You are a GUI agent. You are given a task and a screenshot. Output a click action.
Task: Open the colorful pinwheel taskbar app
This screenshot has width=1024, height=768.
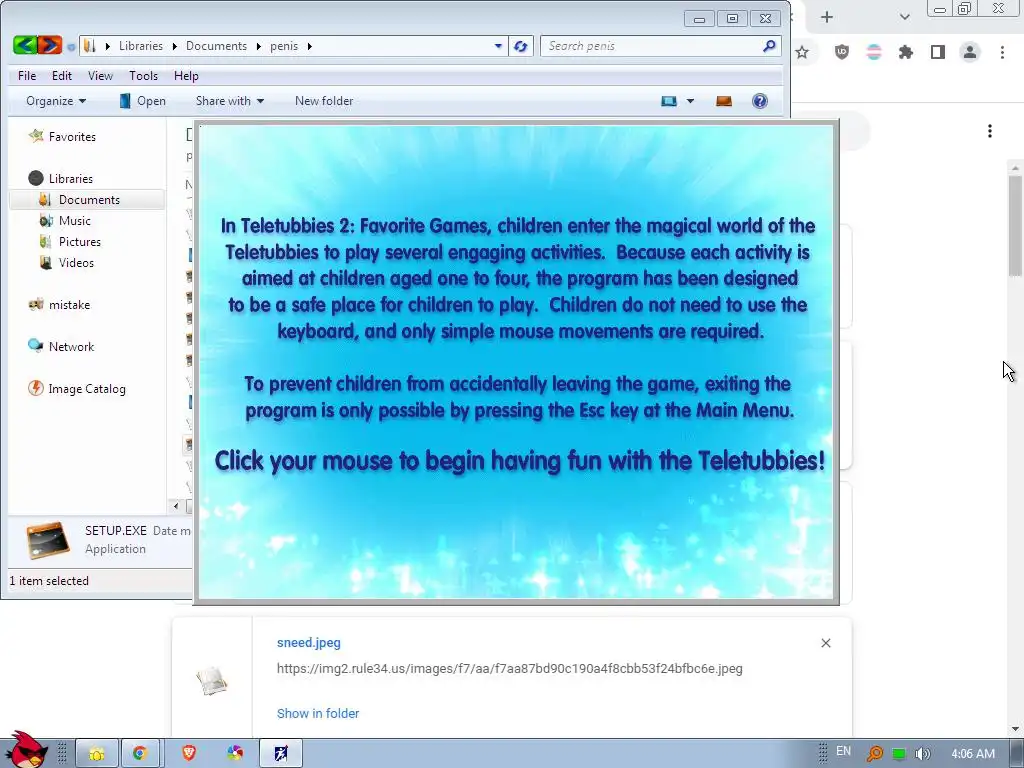coord(235,754)
